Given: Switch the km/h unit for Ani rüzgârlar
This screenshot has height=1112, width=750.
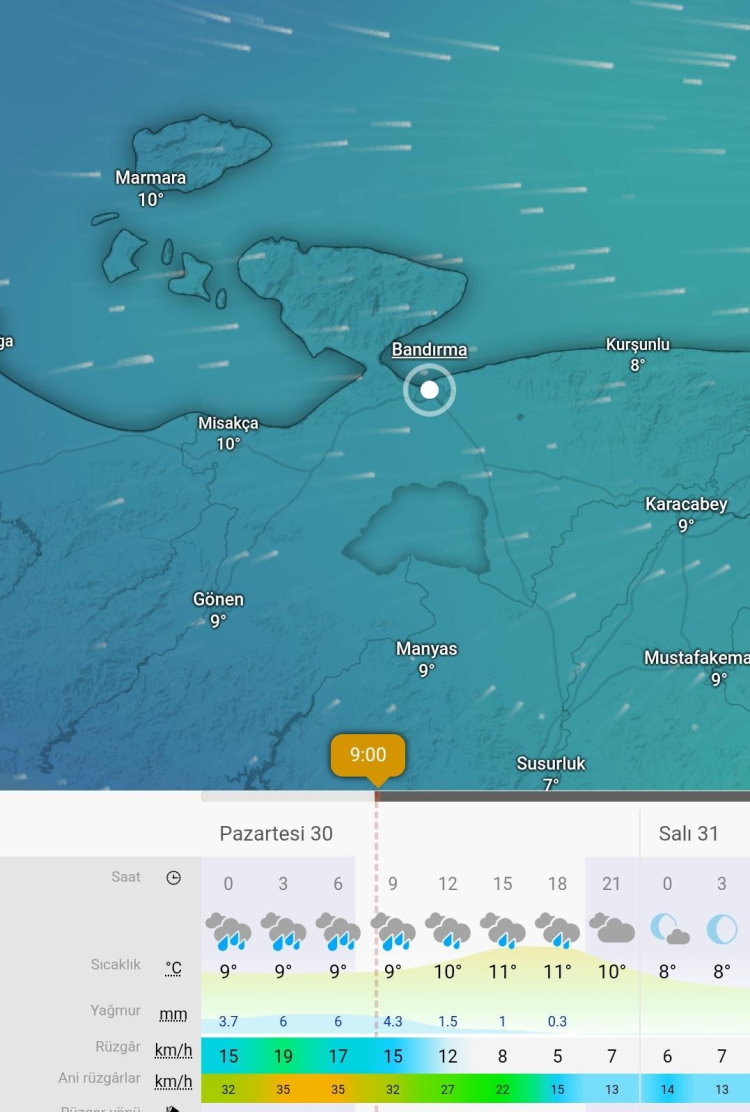Looking at the screenshot, I should (x=174, y=1081).
